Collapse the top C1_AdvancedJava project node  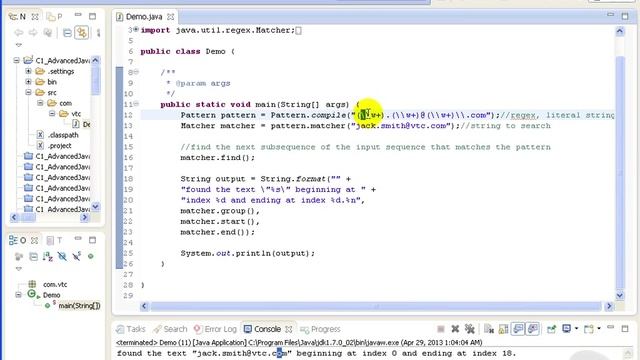[16, 60]
